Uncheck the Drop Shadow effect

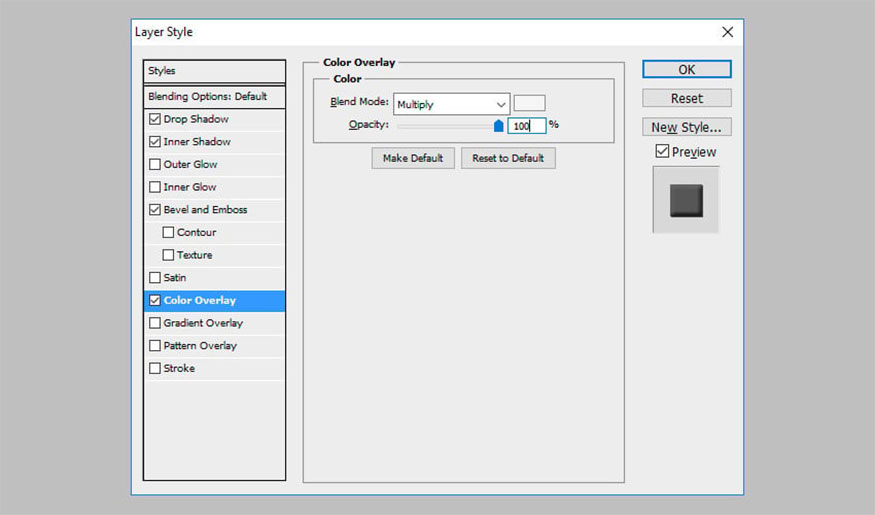pyautogui.click(x=154, y=119)
